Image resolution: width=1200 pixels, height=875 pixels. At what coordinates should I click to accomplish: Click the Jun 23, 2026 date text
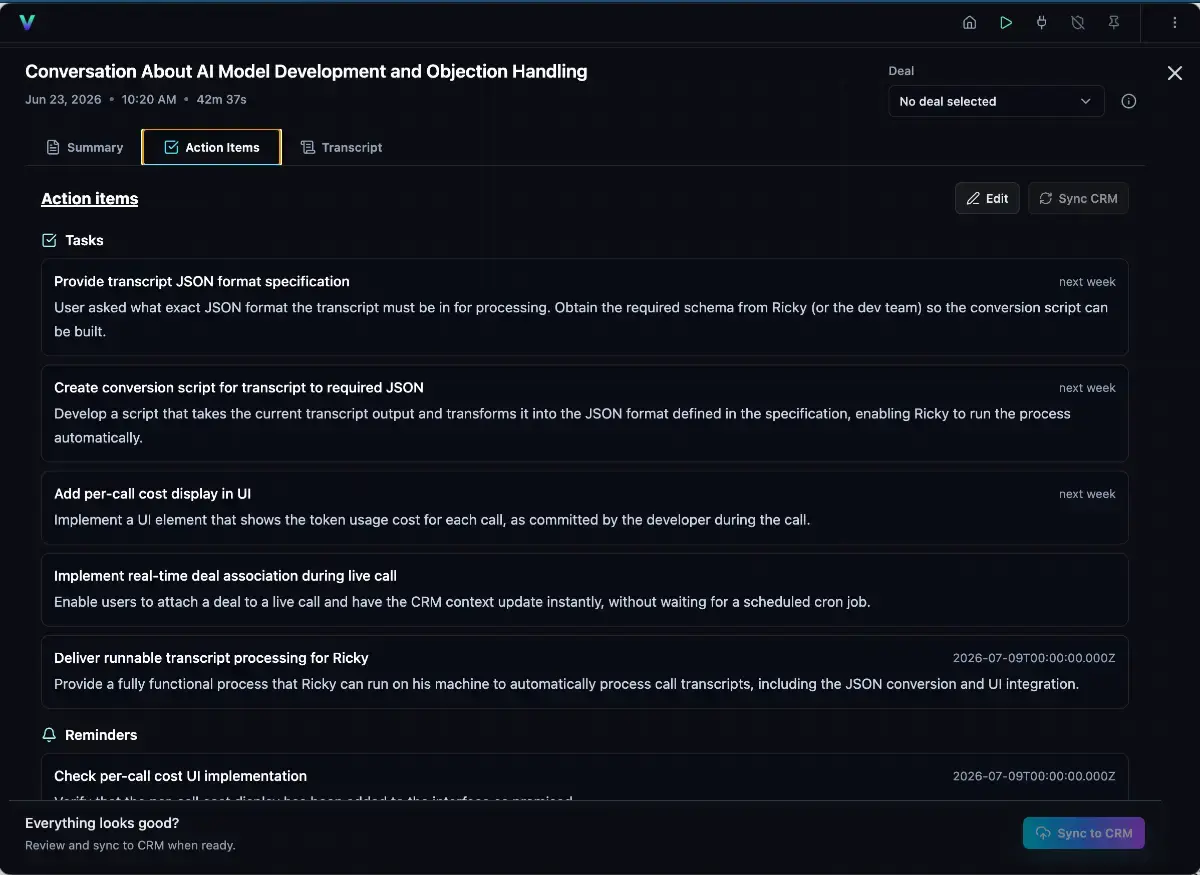coord(63,99)
